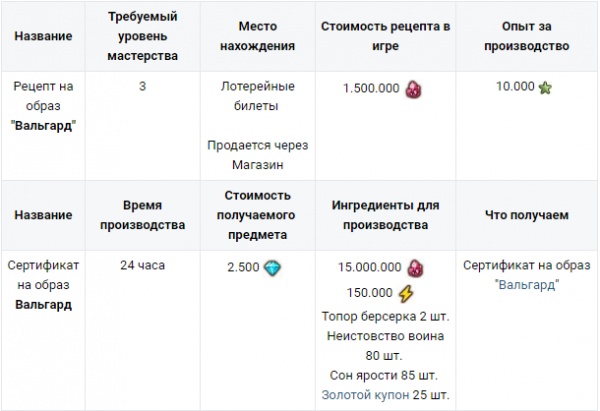Click the 'Место нахождения' header cell
Screen dimensions: 600x411
pyautogui.click(x=258, y=36)
